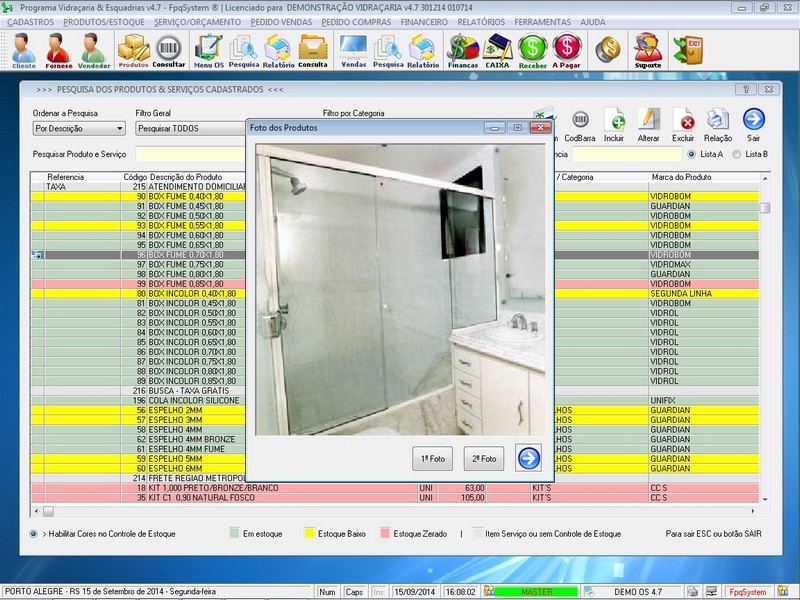The width and height of the screenshot is (800, 600).
Task: Click the blue arrow button in photo dialog
Action: (x=529, y=458)
